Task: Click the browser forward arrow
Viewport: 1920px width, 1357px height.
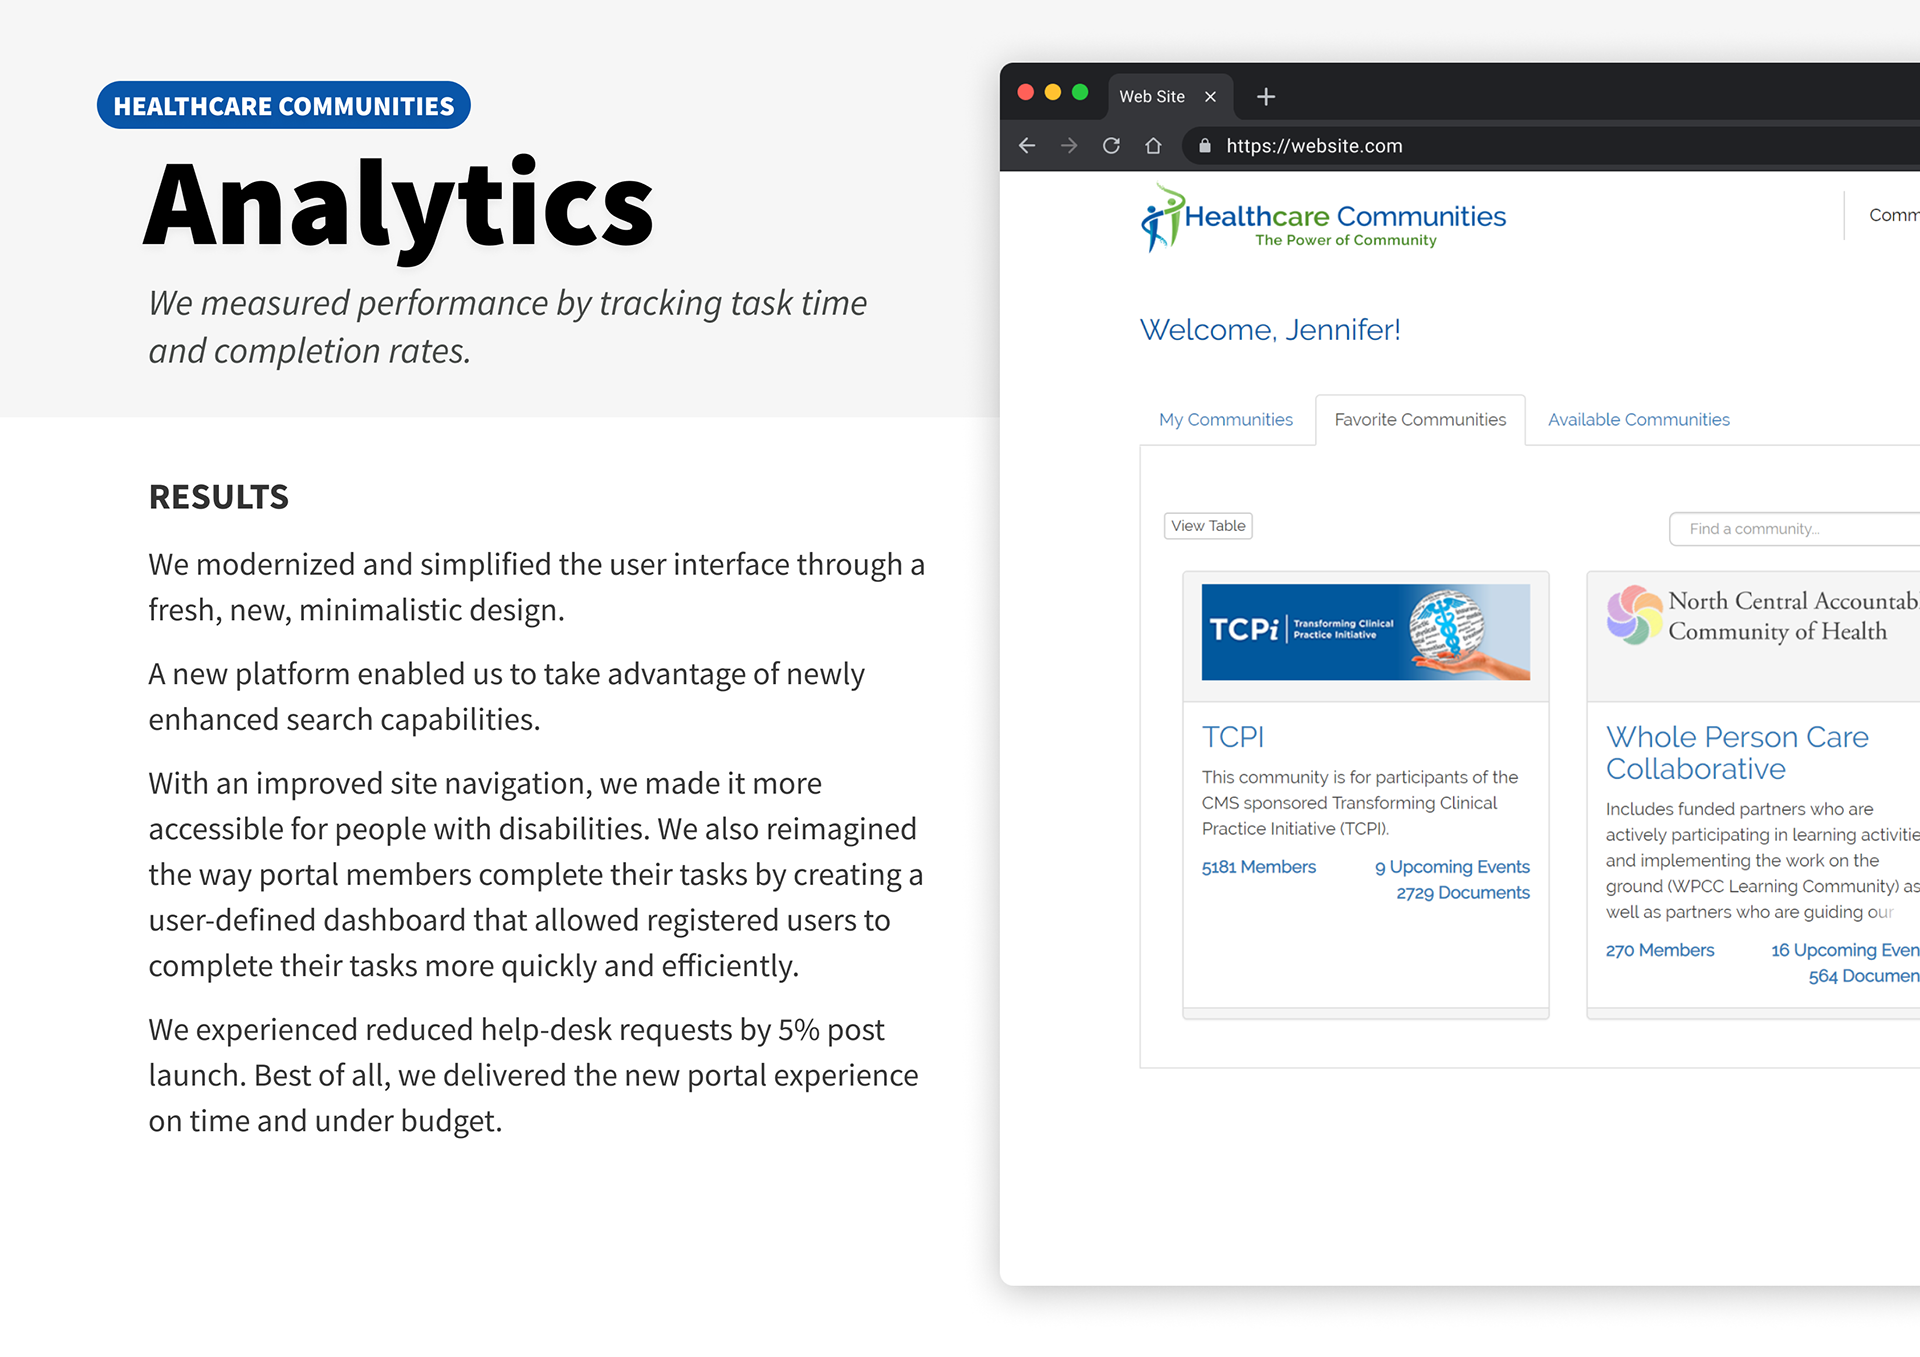Action: pyautogui.click(x=1069, y=146)
